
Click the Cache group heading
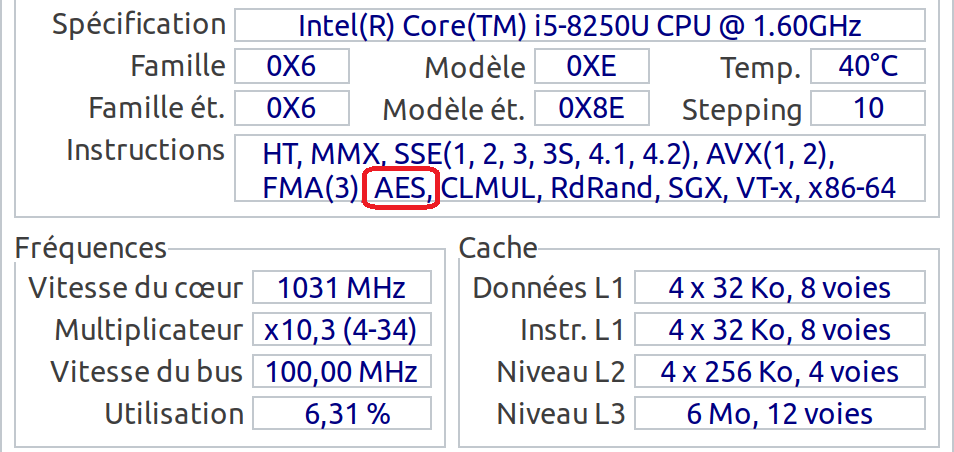click(498, 248)
